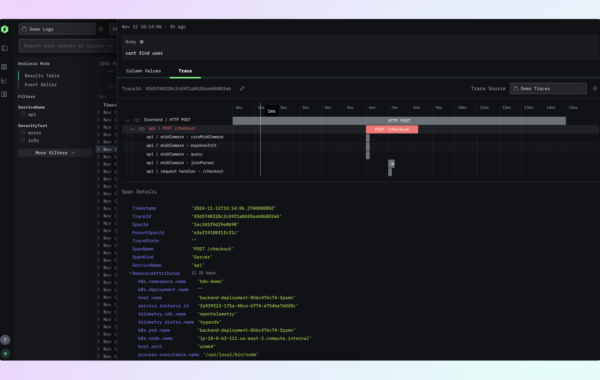Select Event Deltas analysis mode
The width and height of the screenshot is (600, 380).
pyautogui.click(x=41, y=85)
